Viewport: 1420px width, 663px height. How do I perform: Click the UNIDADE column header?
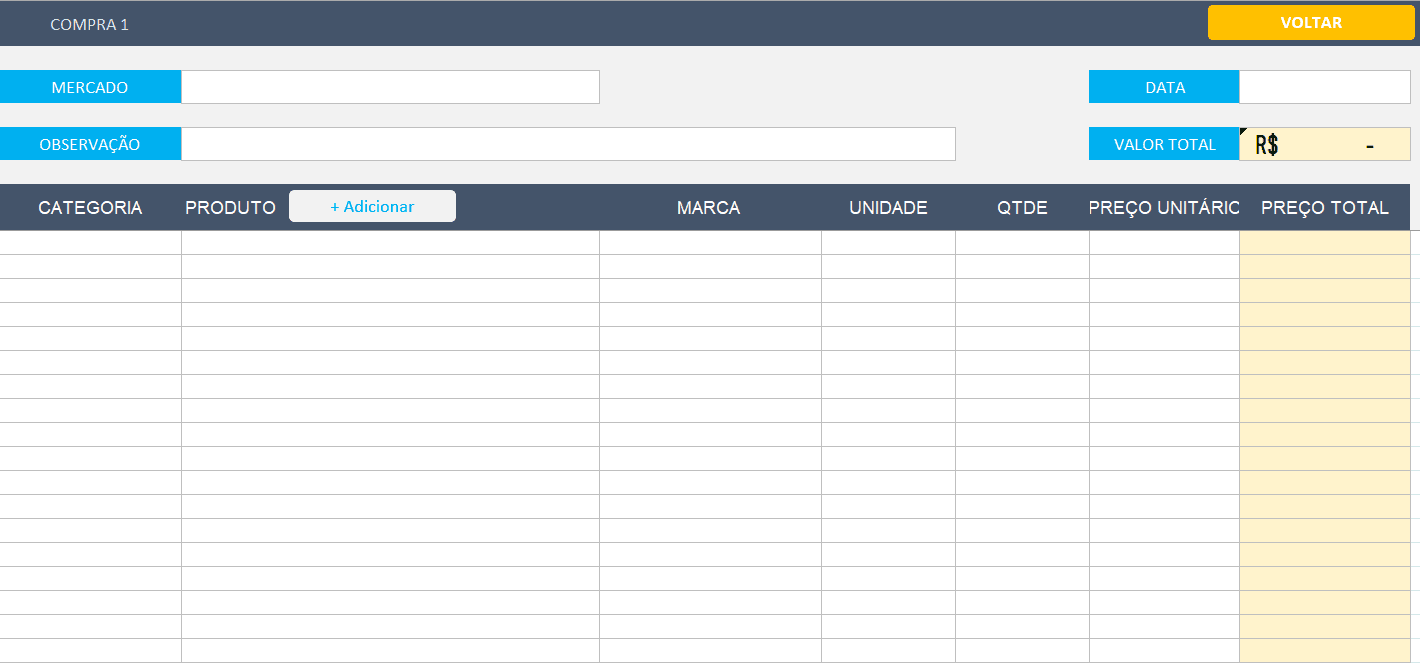point(888,207)
